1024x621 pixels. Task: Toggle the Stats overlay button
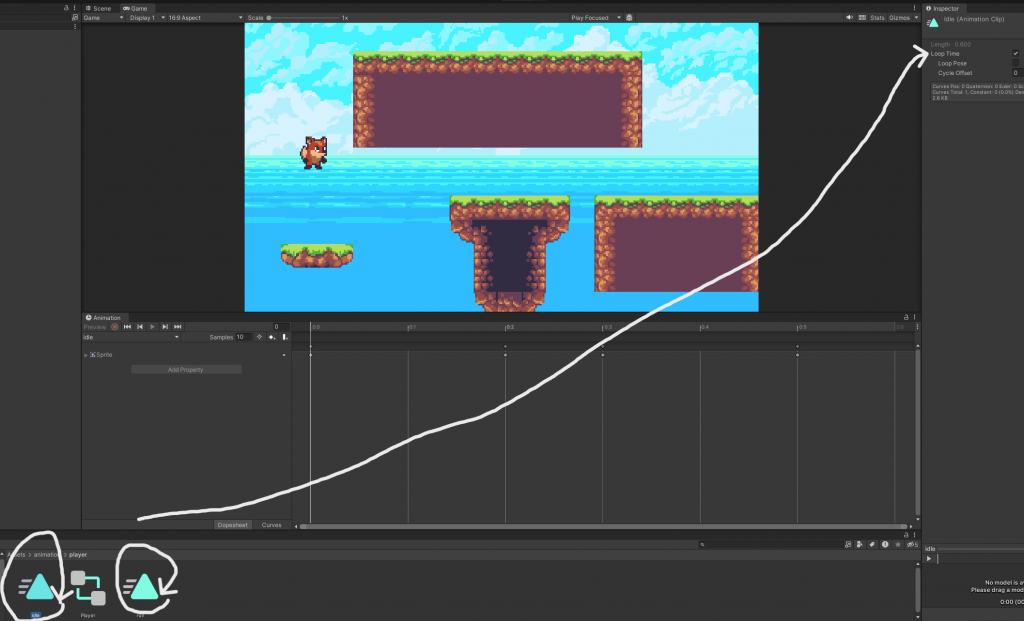click(x=877, y=18)
